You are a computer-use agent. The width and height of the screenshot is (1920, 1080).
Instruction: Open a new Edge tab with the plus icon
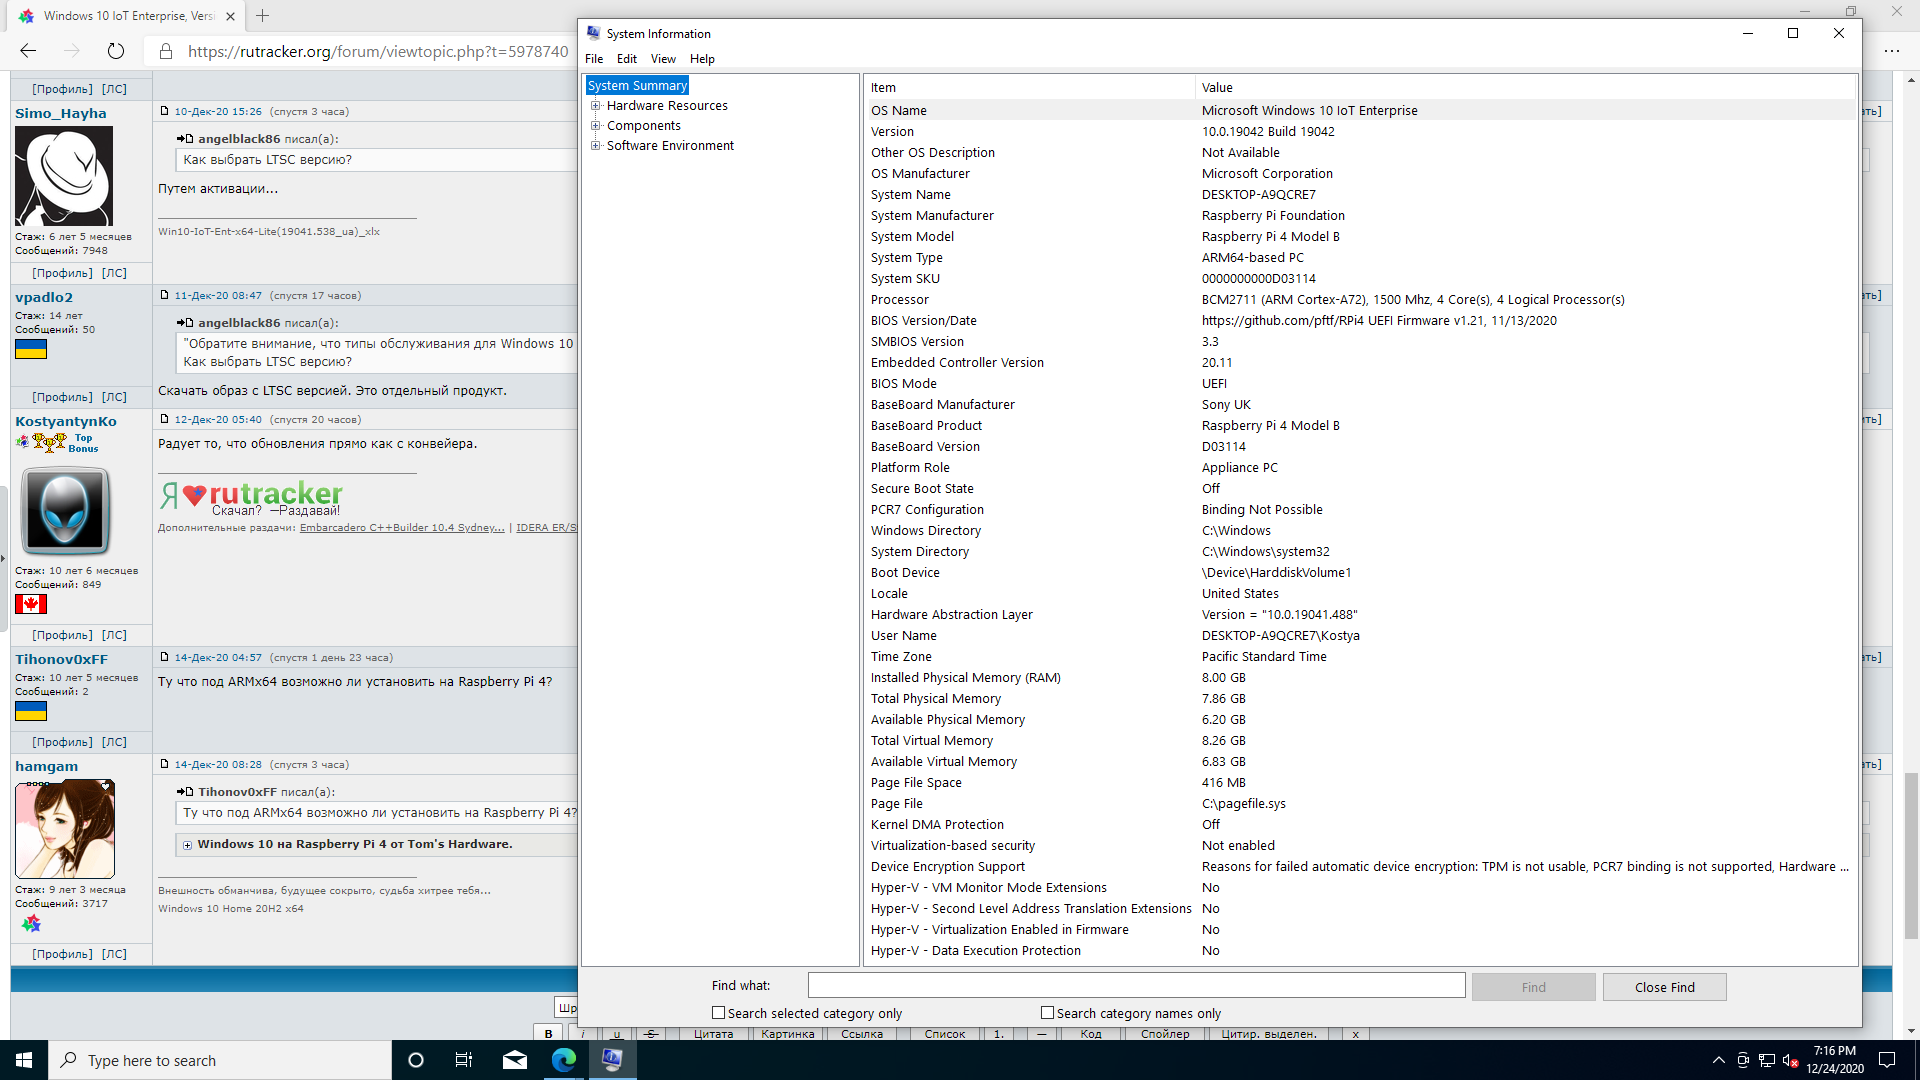263,16
